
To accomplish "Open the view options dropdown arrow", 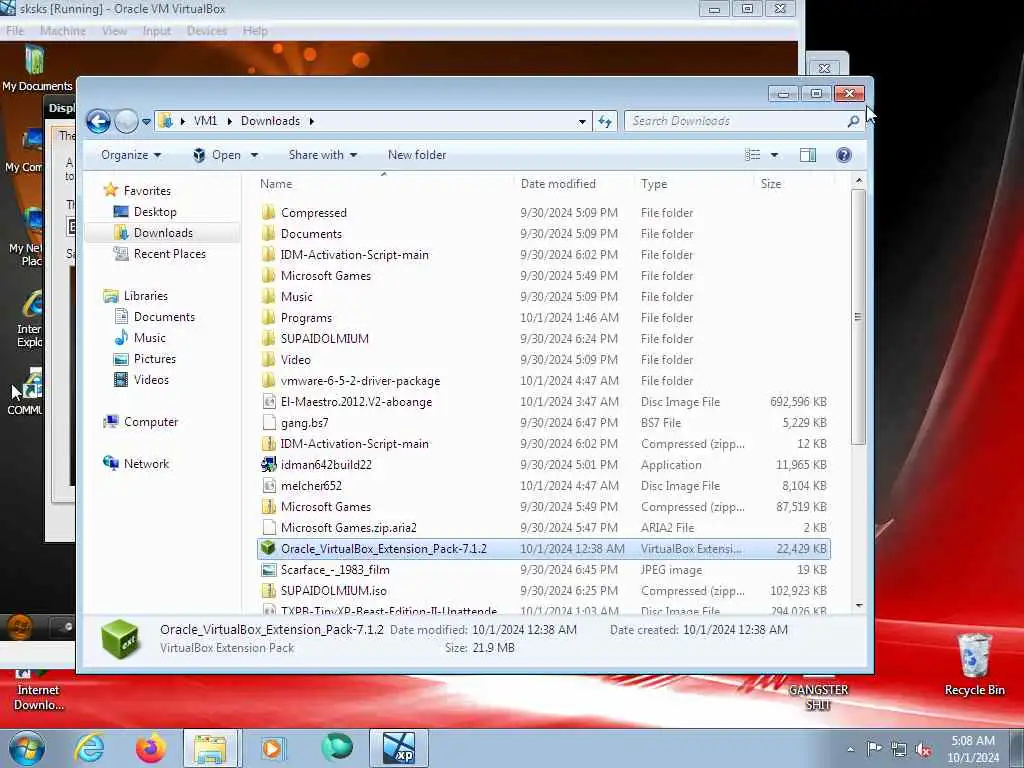I will (775, 155).
